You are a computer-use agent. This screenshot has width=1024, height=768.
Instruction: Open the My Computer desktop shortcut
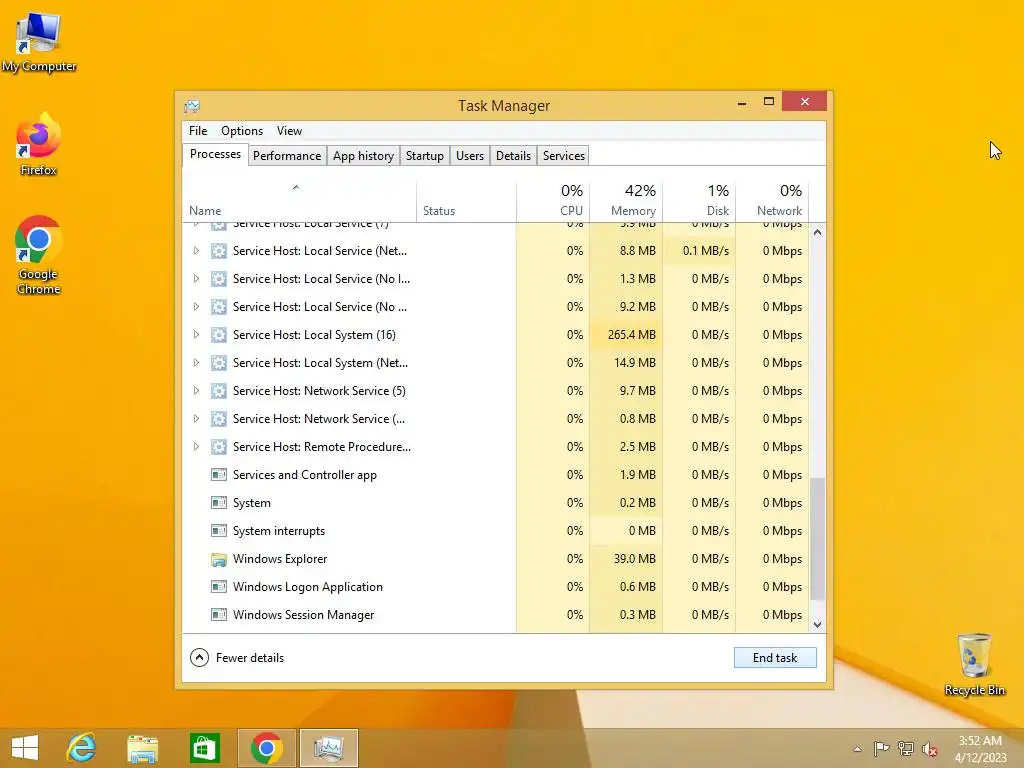tap(39, 42)
